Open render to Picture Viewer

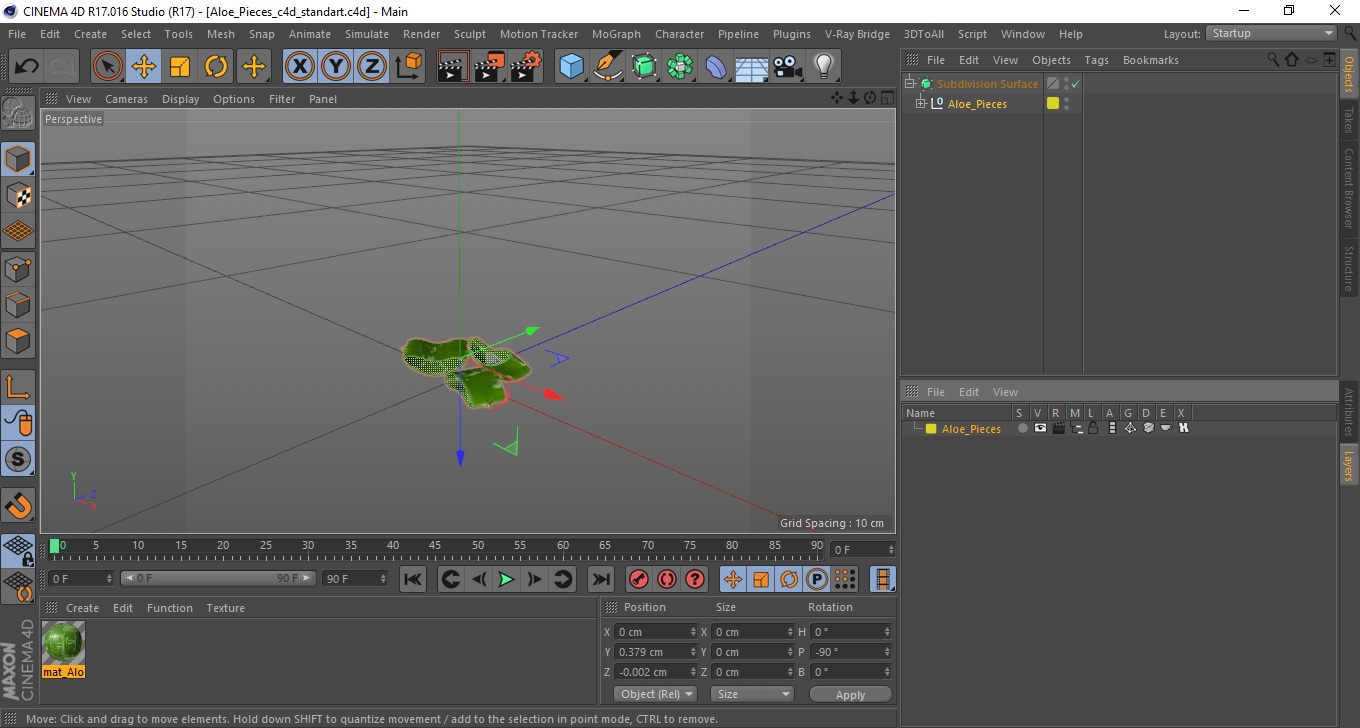[x=489, y=67]
